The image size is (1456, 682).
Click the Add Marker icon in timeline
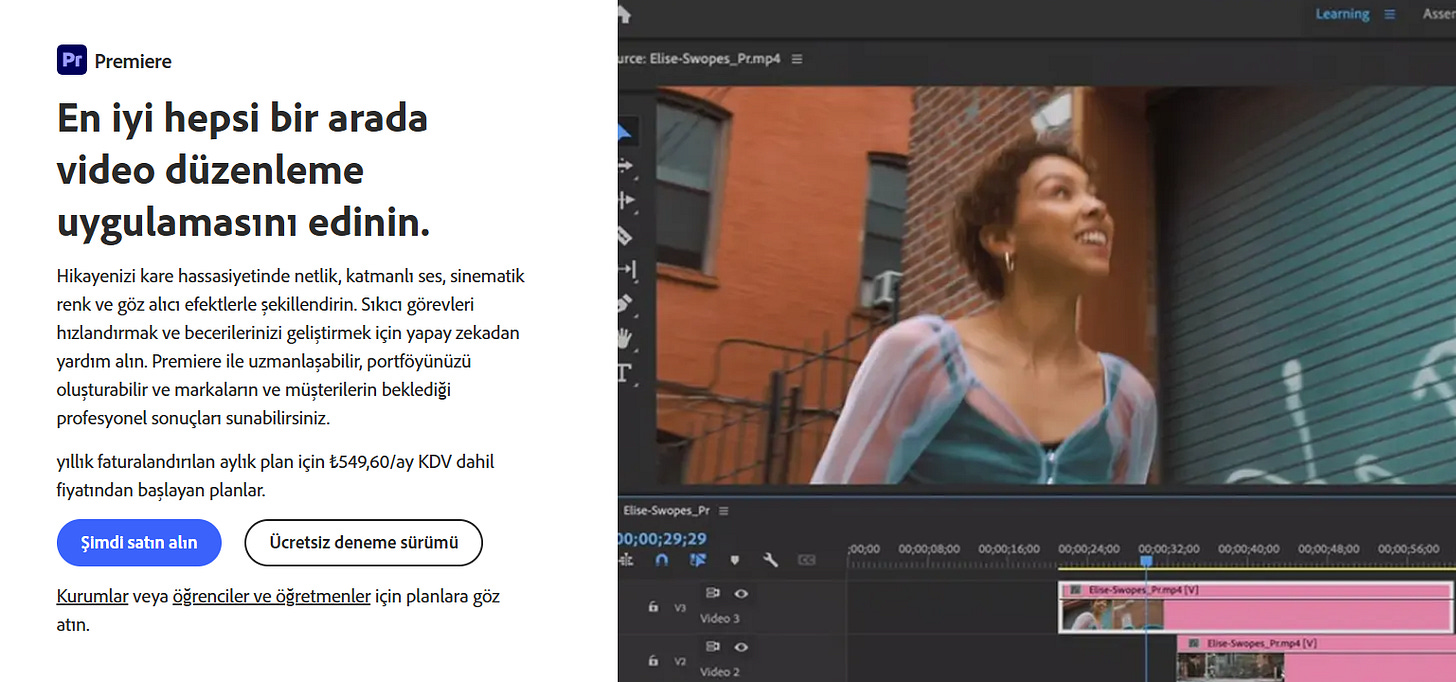point(735,561)
